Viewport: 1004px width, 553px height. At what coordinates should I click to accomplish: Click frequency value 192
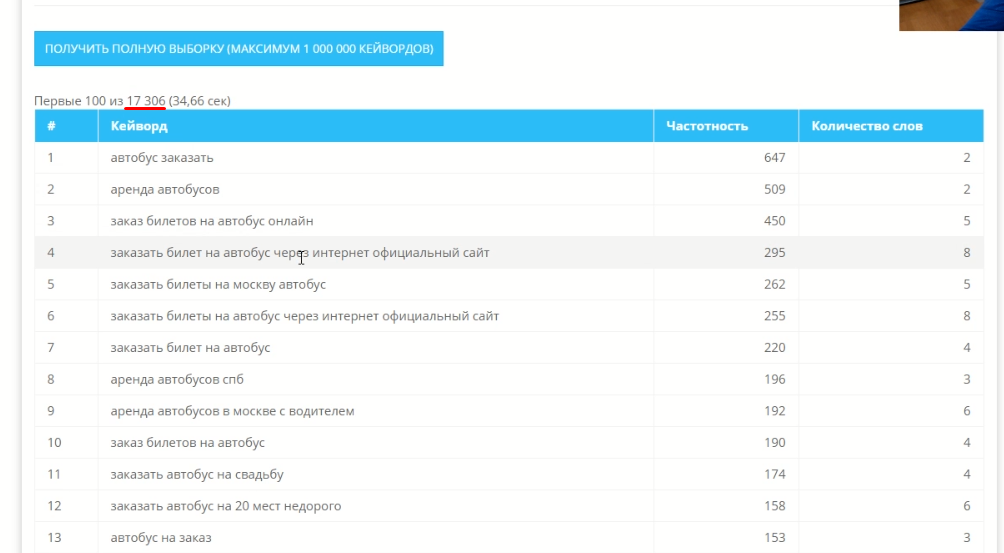point(774,411)
